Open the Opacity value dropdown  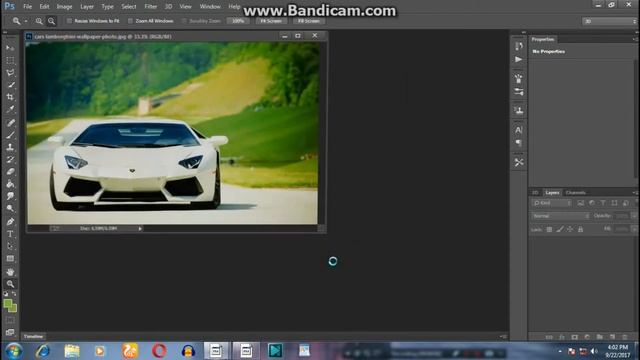coord(634,216)
